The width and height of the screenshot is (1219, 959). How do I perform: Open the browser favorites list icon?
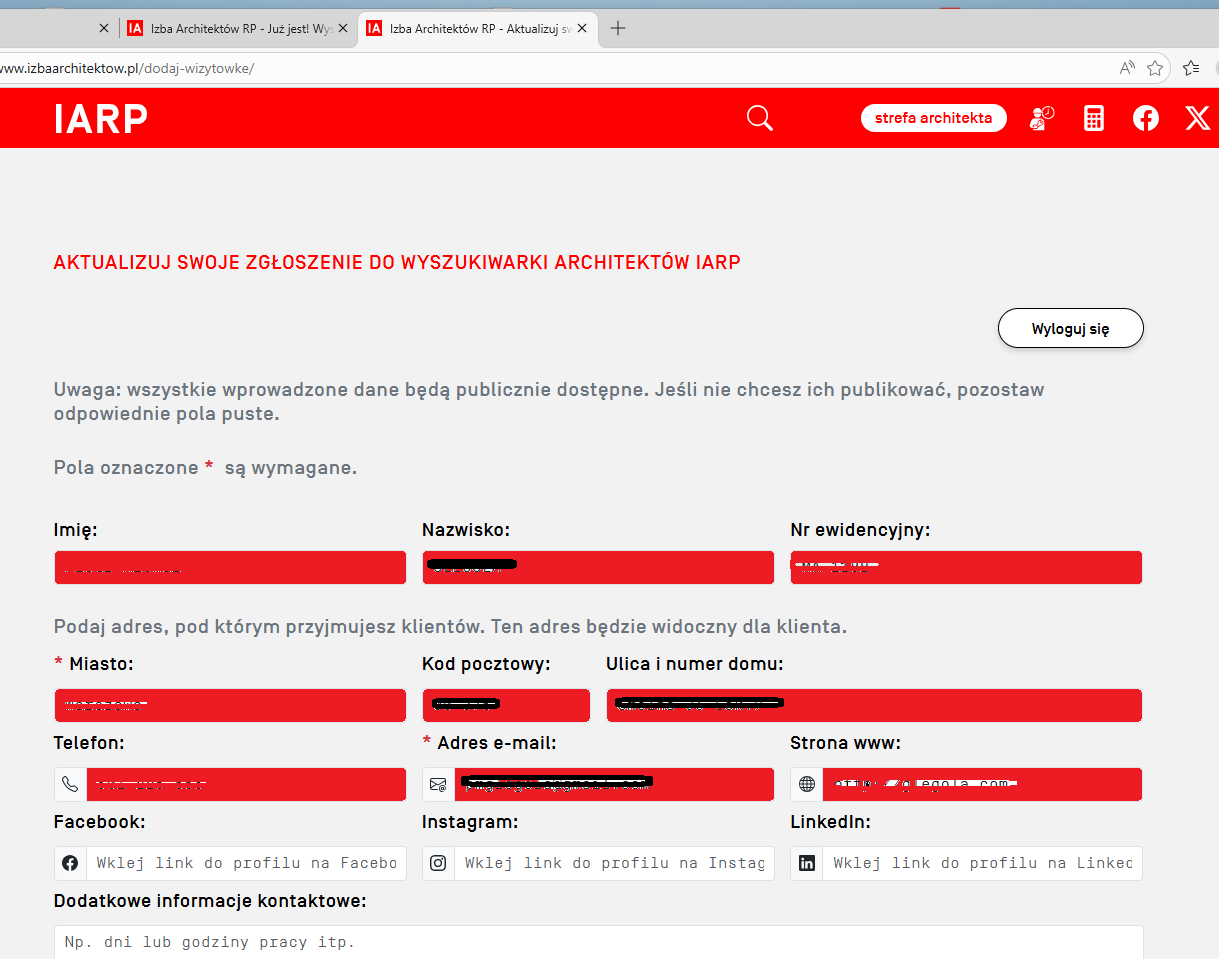tap(1190, 68)
